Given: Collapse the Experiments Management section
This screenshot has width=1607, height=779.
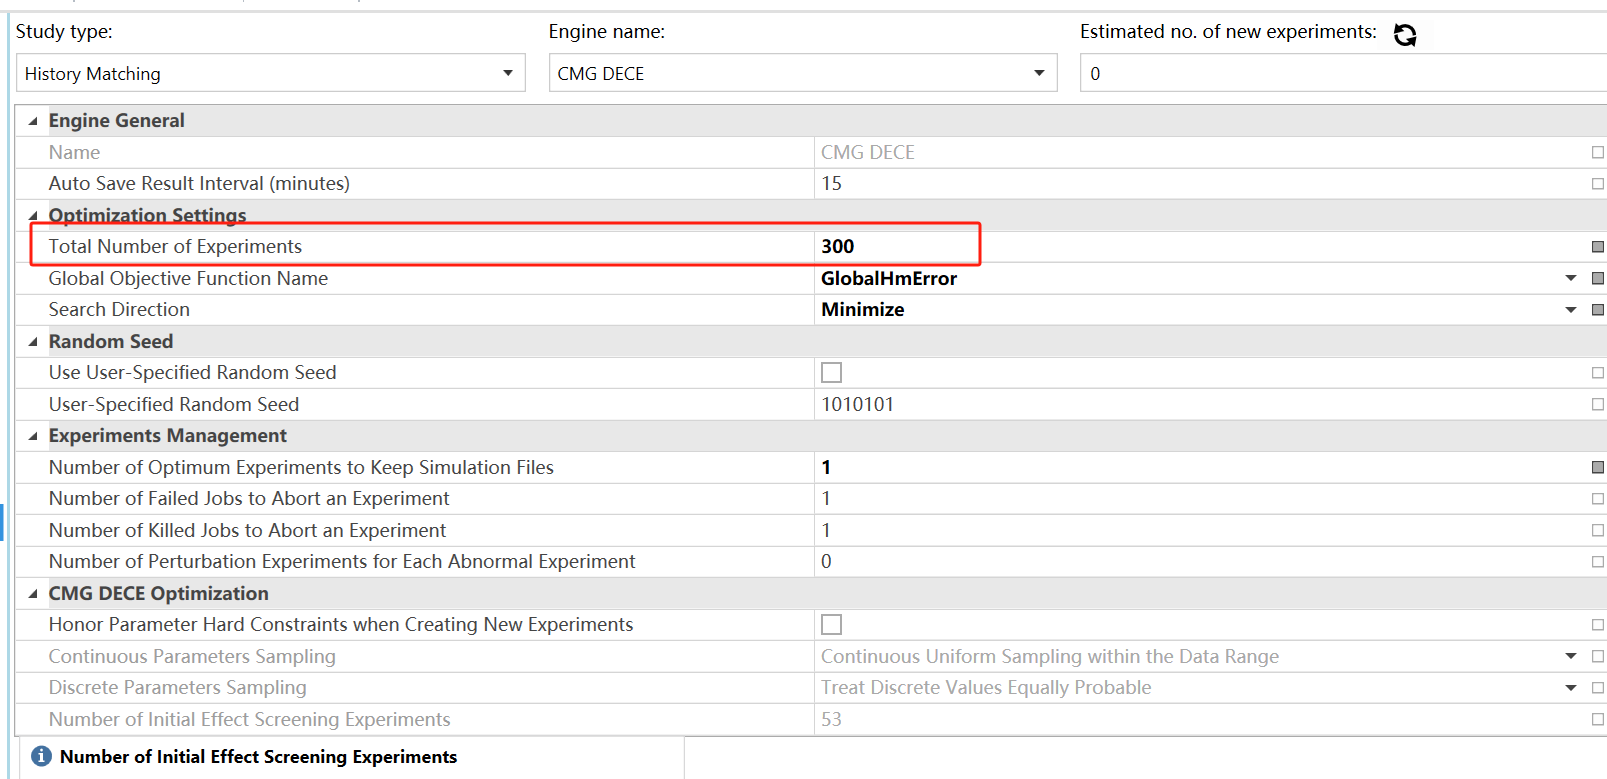Looking at the screenshot, I should coord(33,436).
